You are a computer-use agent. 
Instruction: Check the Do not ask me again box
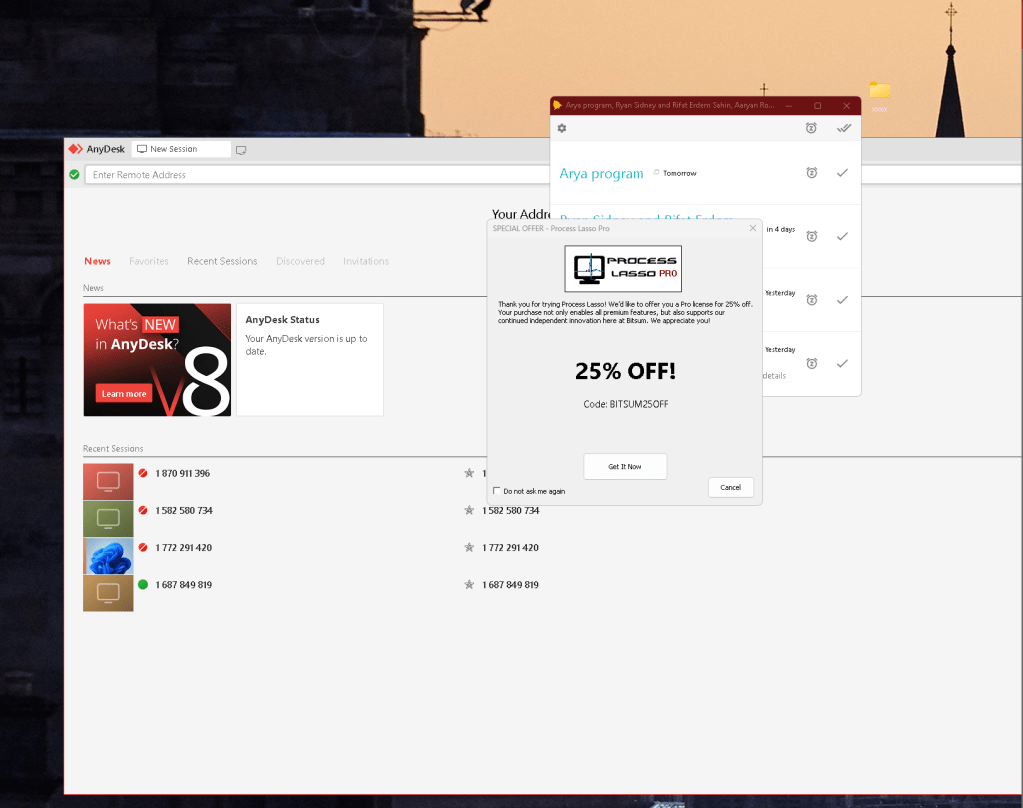pyautogui.click(x=496, y=491)
